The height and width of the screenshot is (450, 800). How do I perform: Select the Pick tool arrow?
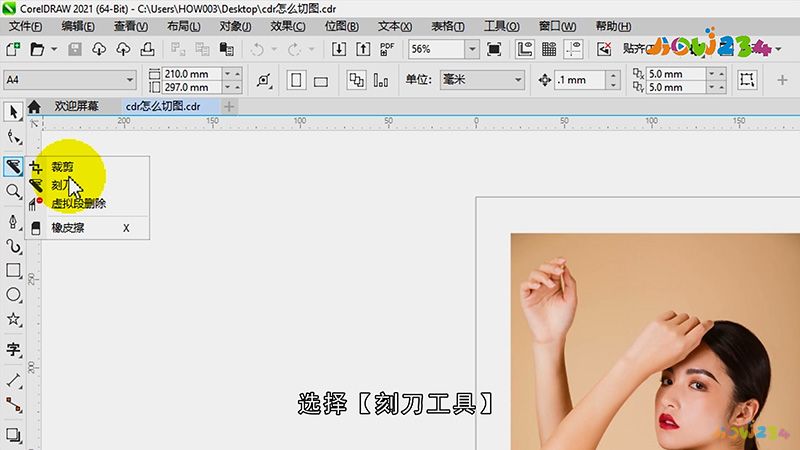(13, 112)
